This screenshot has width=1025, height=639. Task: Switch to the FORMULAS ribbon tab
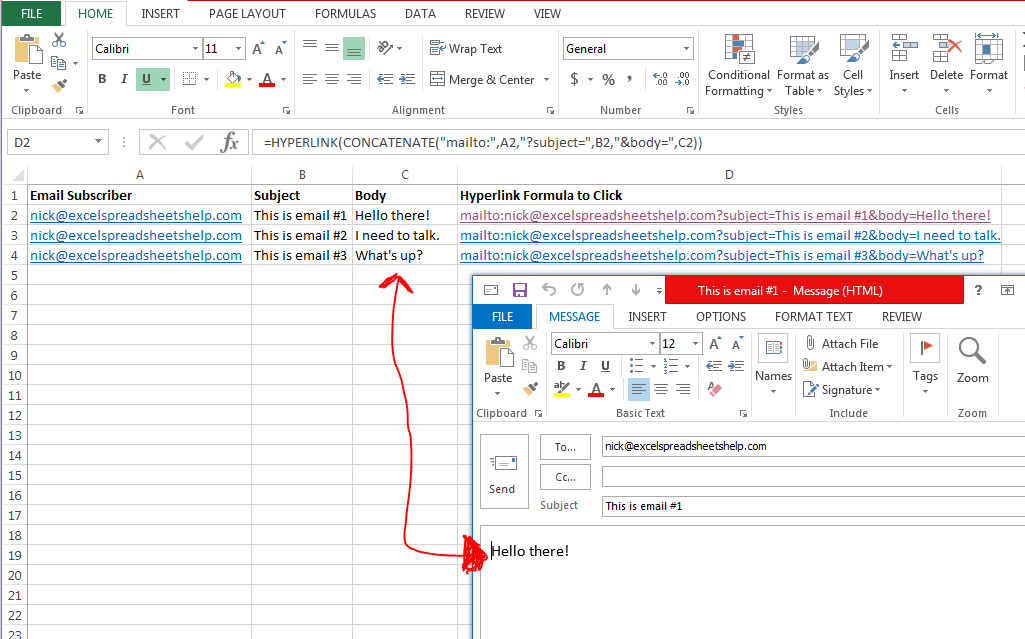[345, 13]
